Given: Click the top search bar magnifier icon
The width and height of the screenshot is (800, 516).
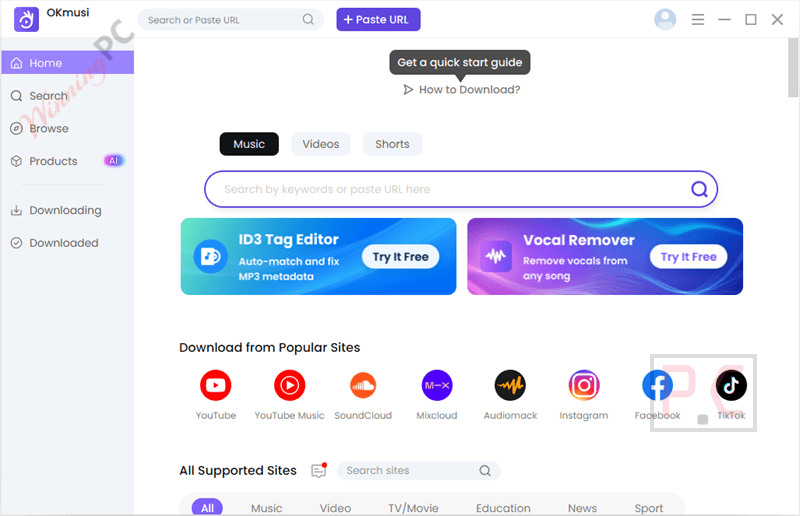Looking at the screenshot, I should click(x=308, y=19).
